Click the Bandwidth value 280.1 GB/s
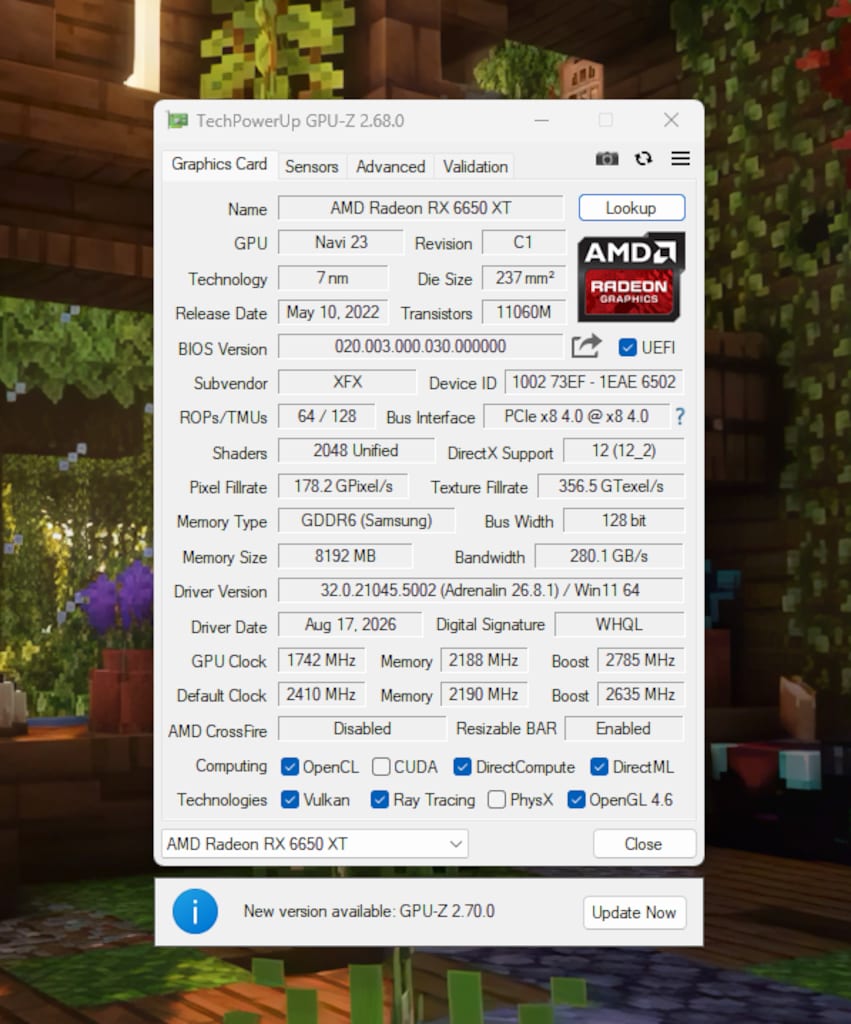 tap(609, 556)
